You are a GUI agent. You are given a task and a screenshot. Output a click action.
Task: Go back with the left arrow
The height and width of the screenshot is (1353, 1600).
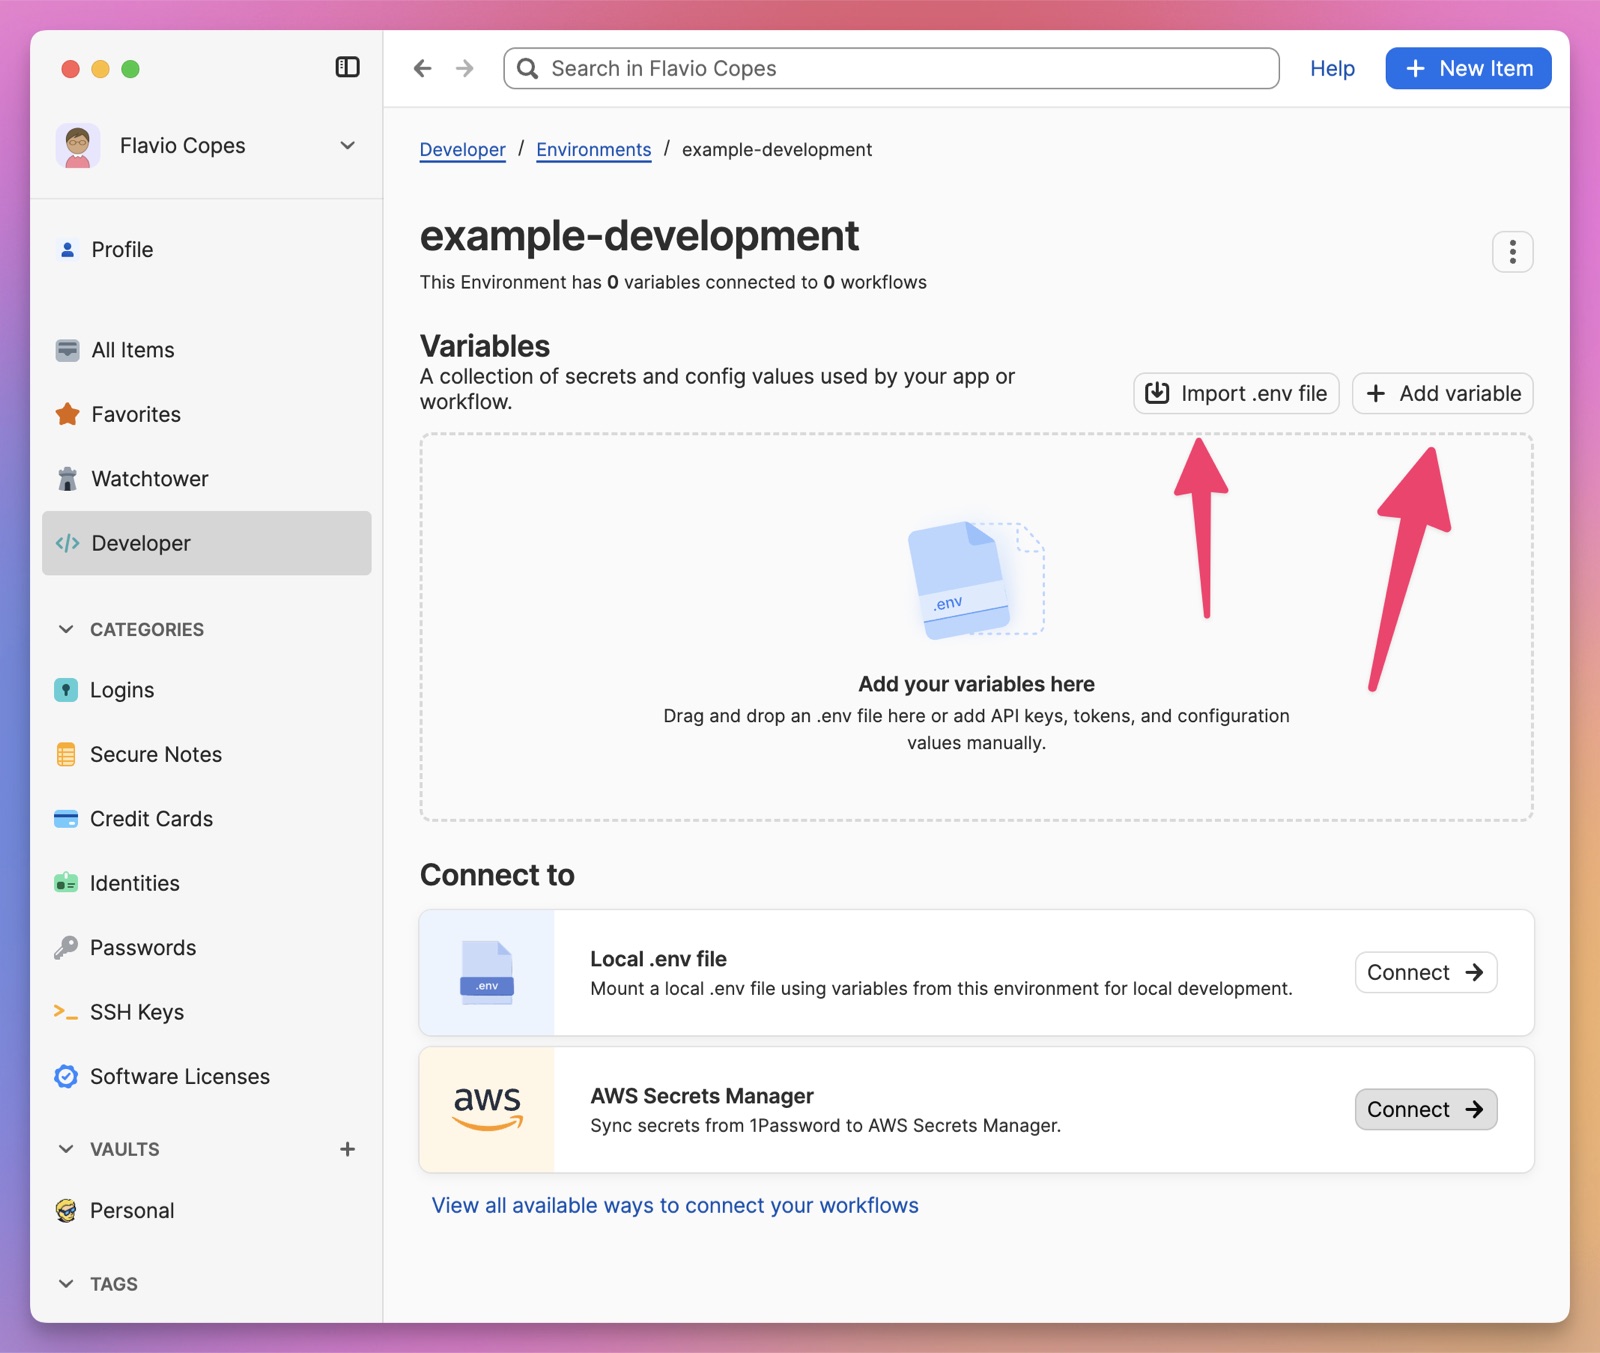click(x=423, y=68)
